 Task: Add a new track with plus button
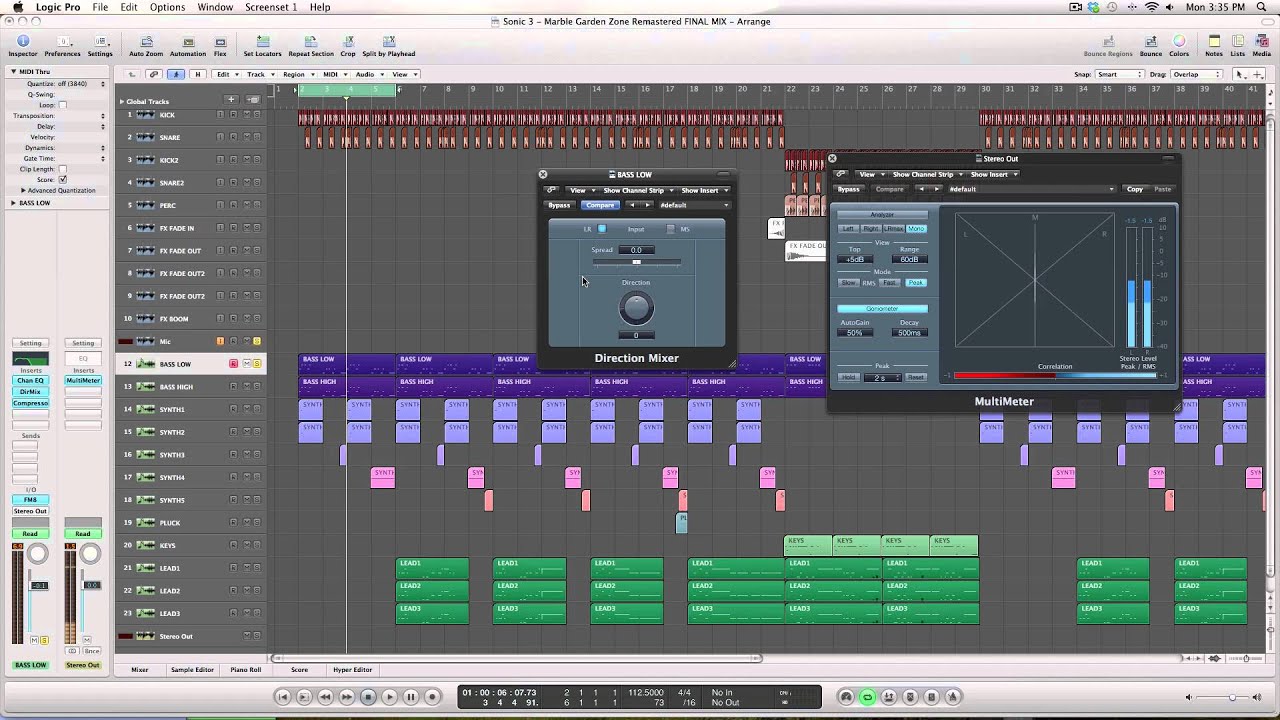click(x=231, y=99)
